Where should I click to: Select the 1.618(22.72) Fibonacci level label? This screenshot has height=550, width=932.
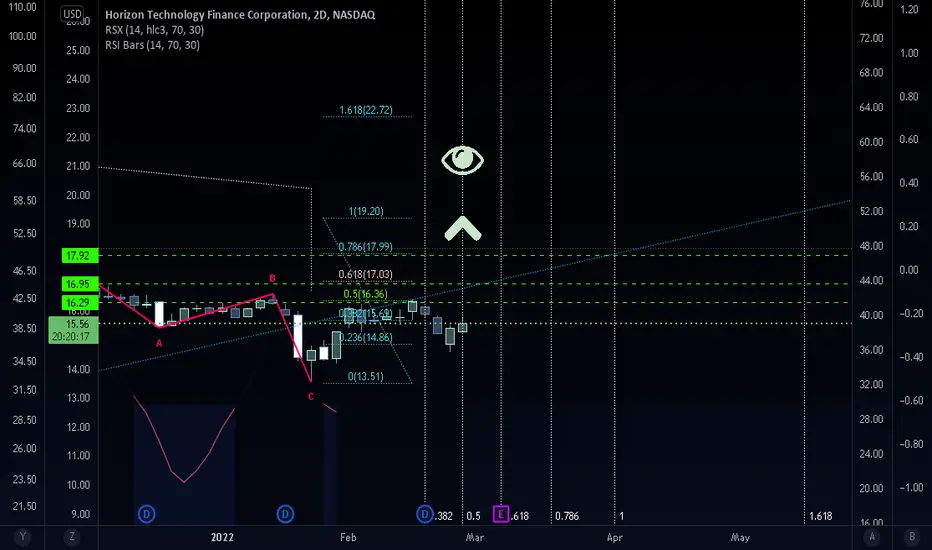tap(366, 110)
